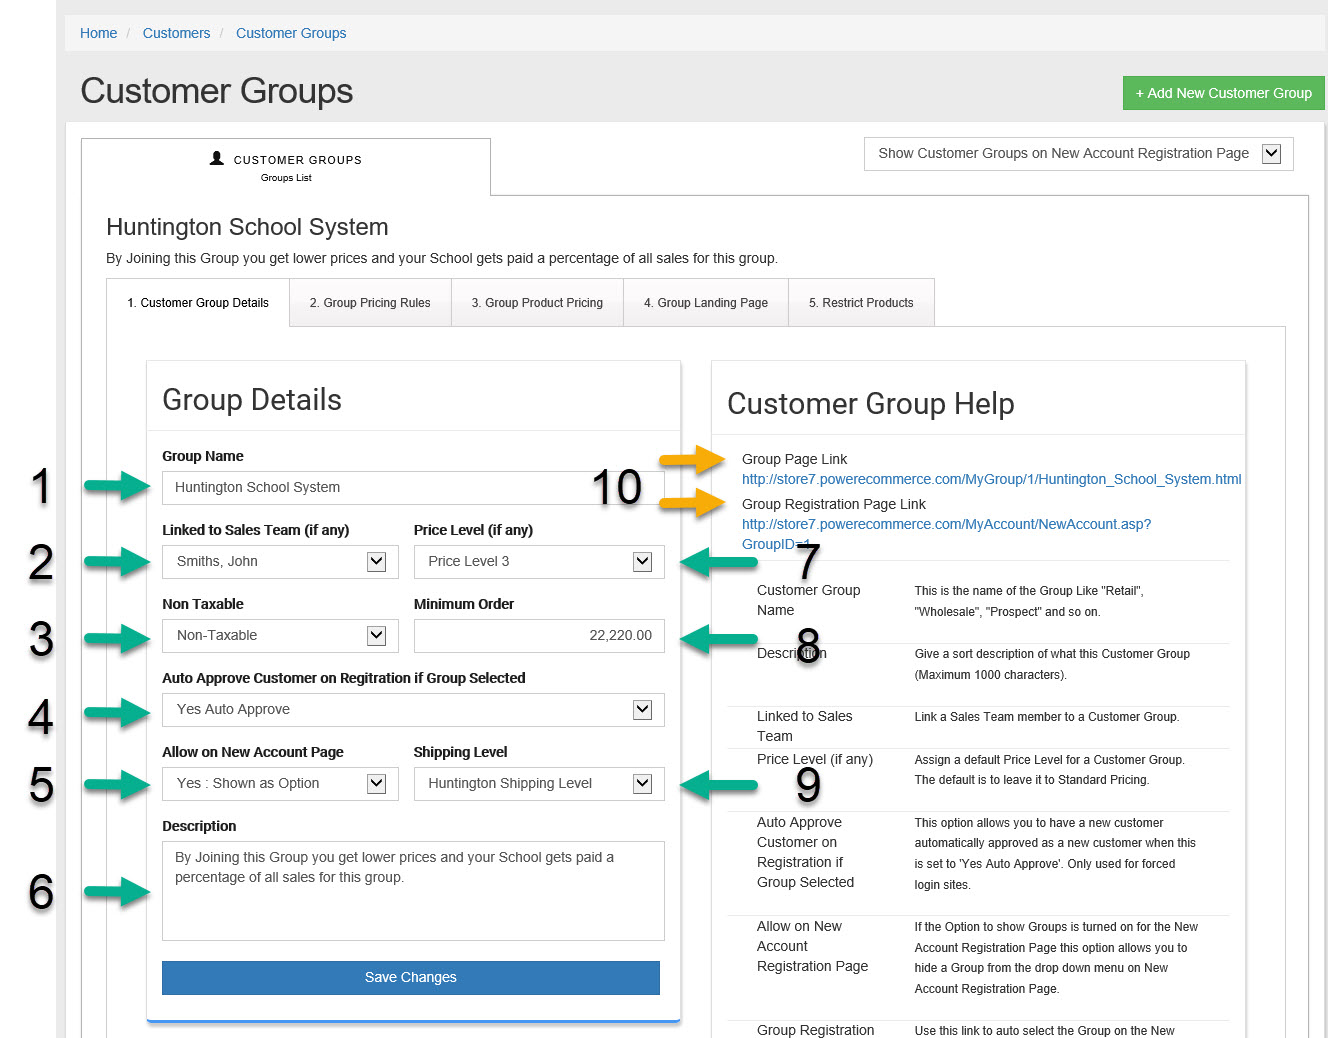The height and width of the screenshot is (1038, 1328).
Task: Open the Group Page Link URL
Action: (991, 480)
